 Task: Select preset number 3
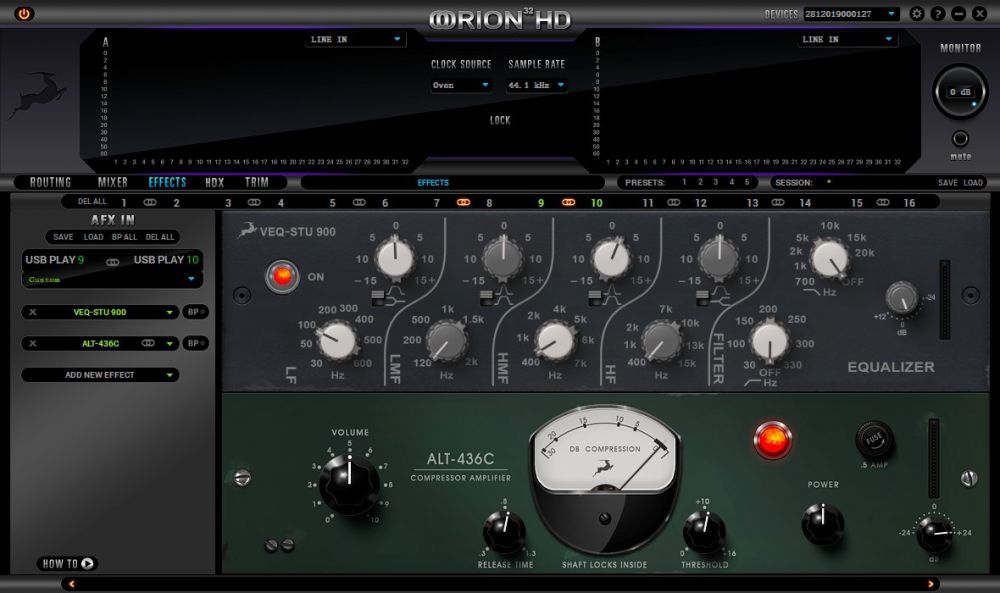coord(714,183)
